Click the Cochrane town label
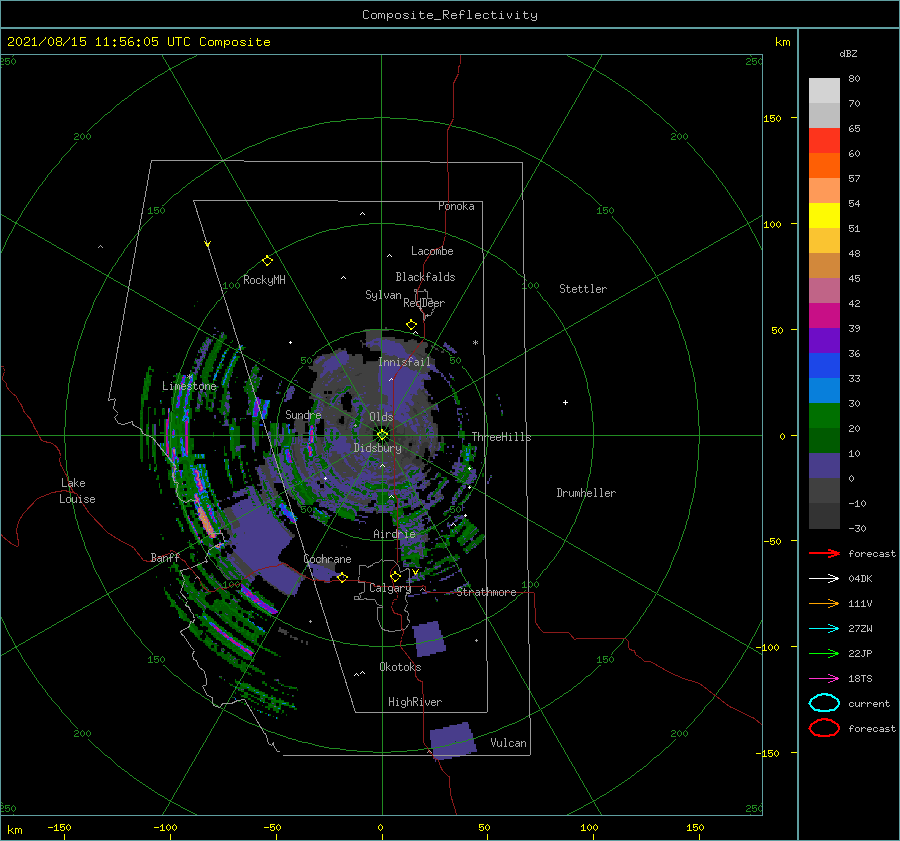 point(327,559)
